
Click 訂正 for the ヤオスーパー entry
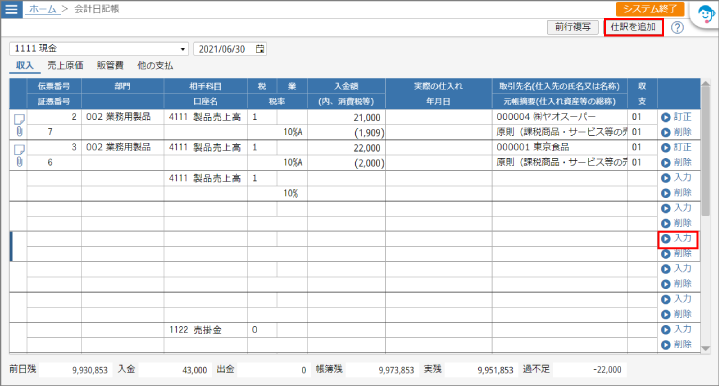(677, 117)
